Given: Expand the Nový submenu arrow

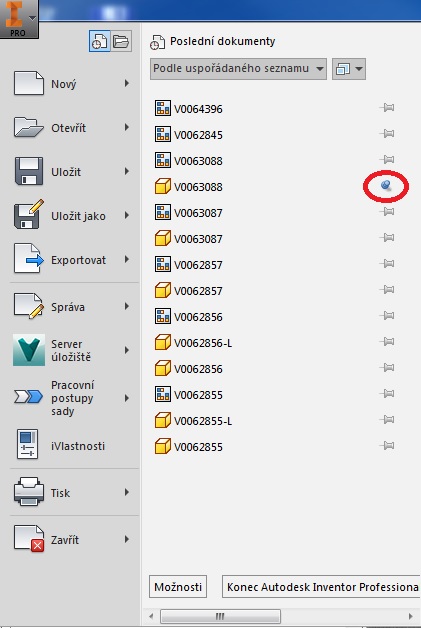Looking at the screenshot, I should [x=127, y=83].
